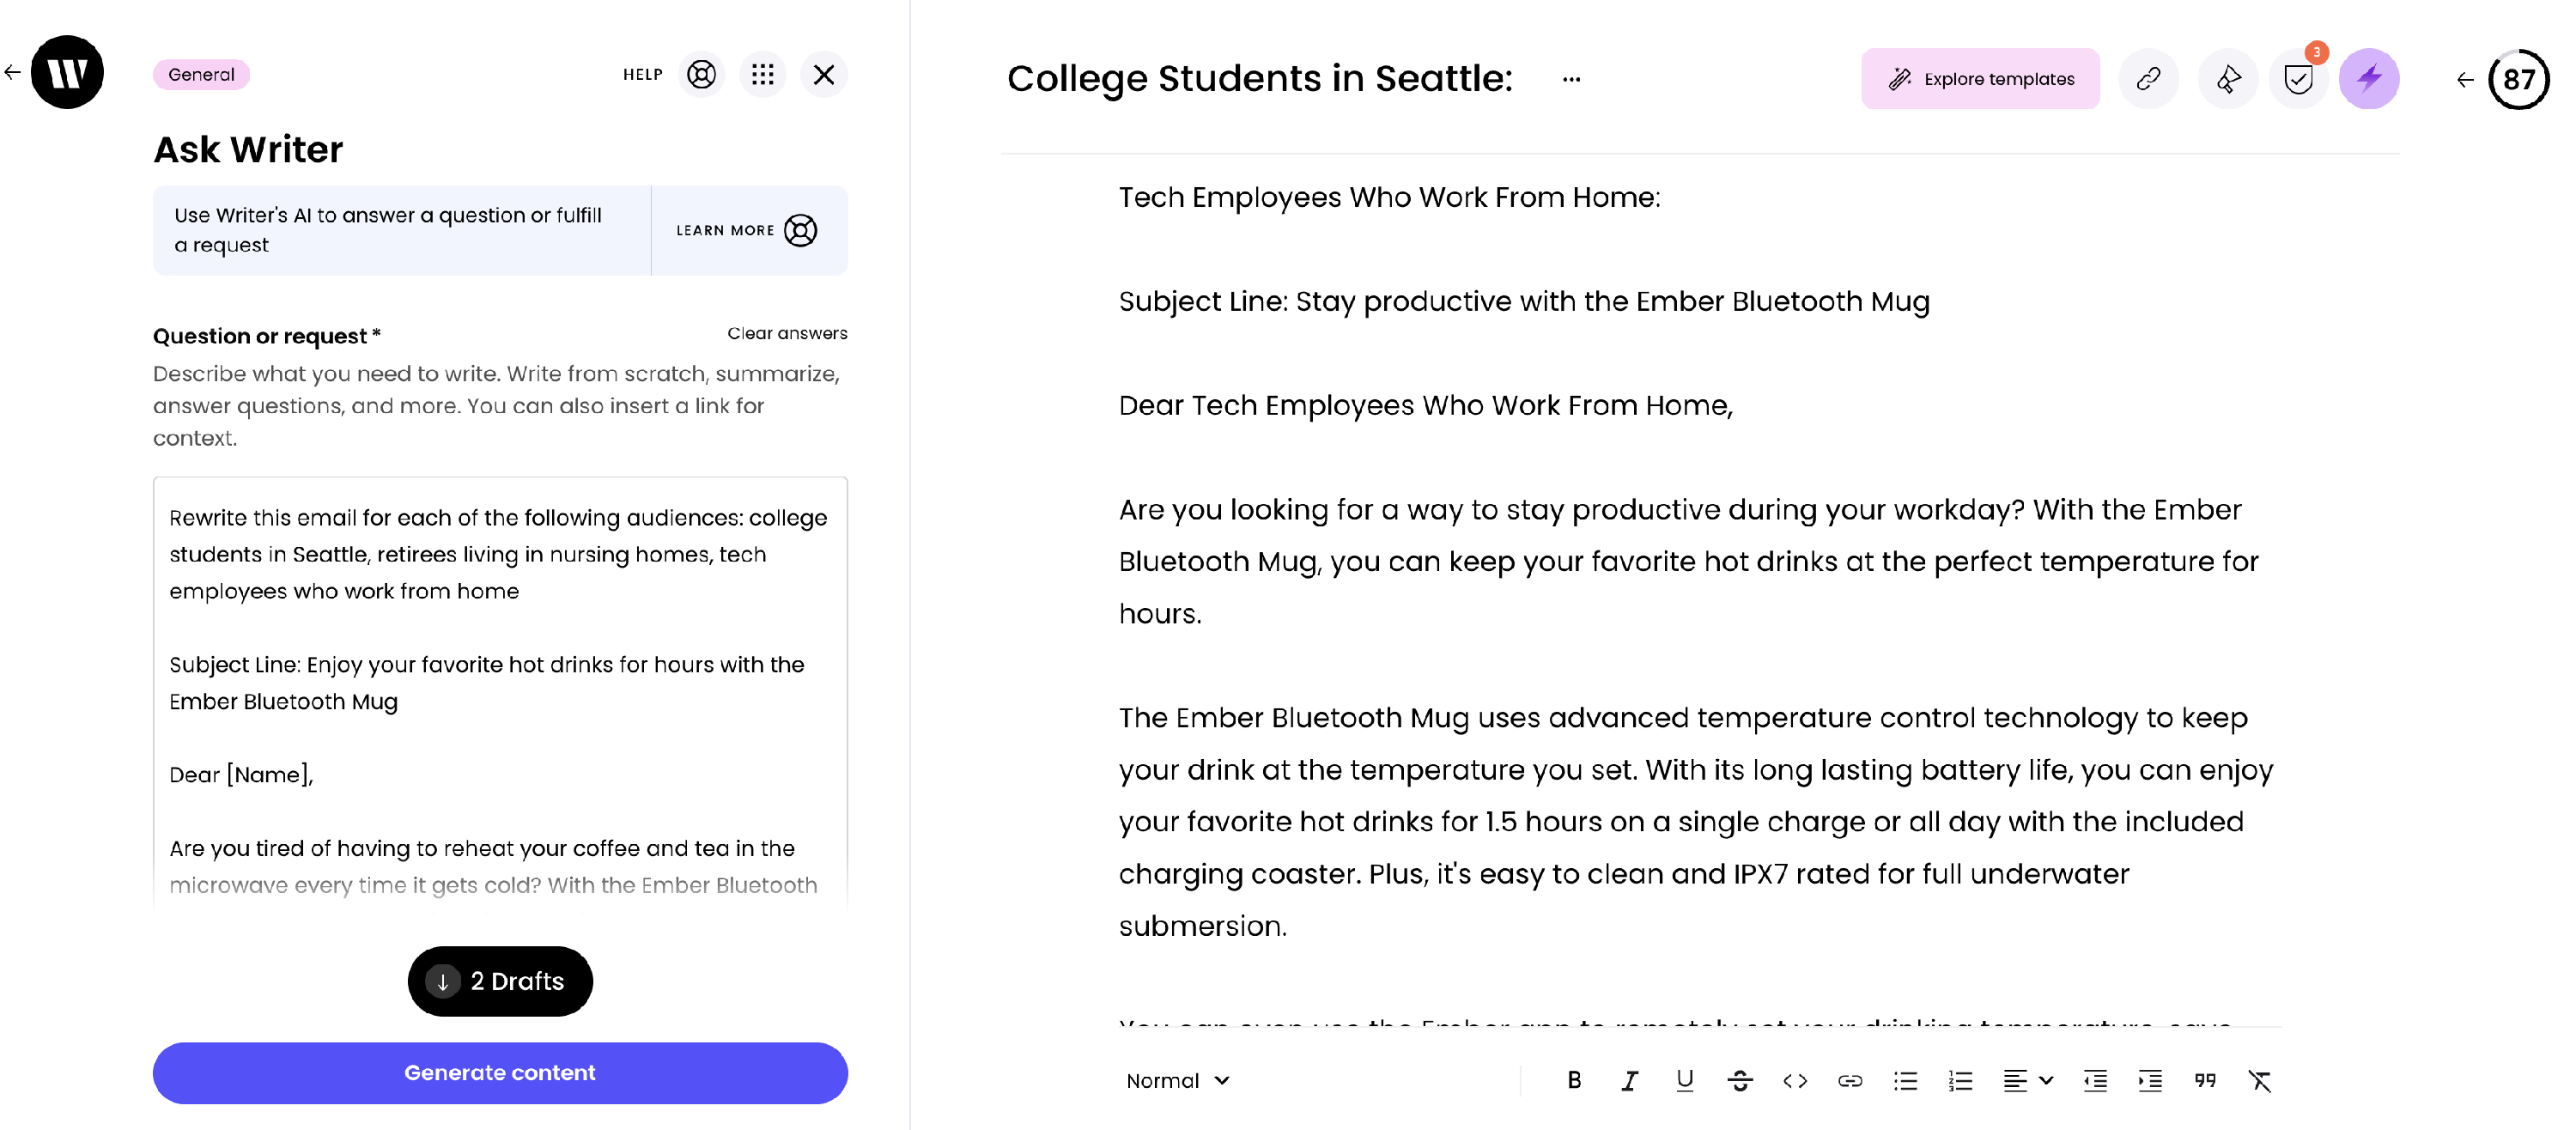Viewport: 2576px width, 1130px height.
Task: Click the increase indent icon
Action: pos(2150,1080)
